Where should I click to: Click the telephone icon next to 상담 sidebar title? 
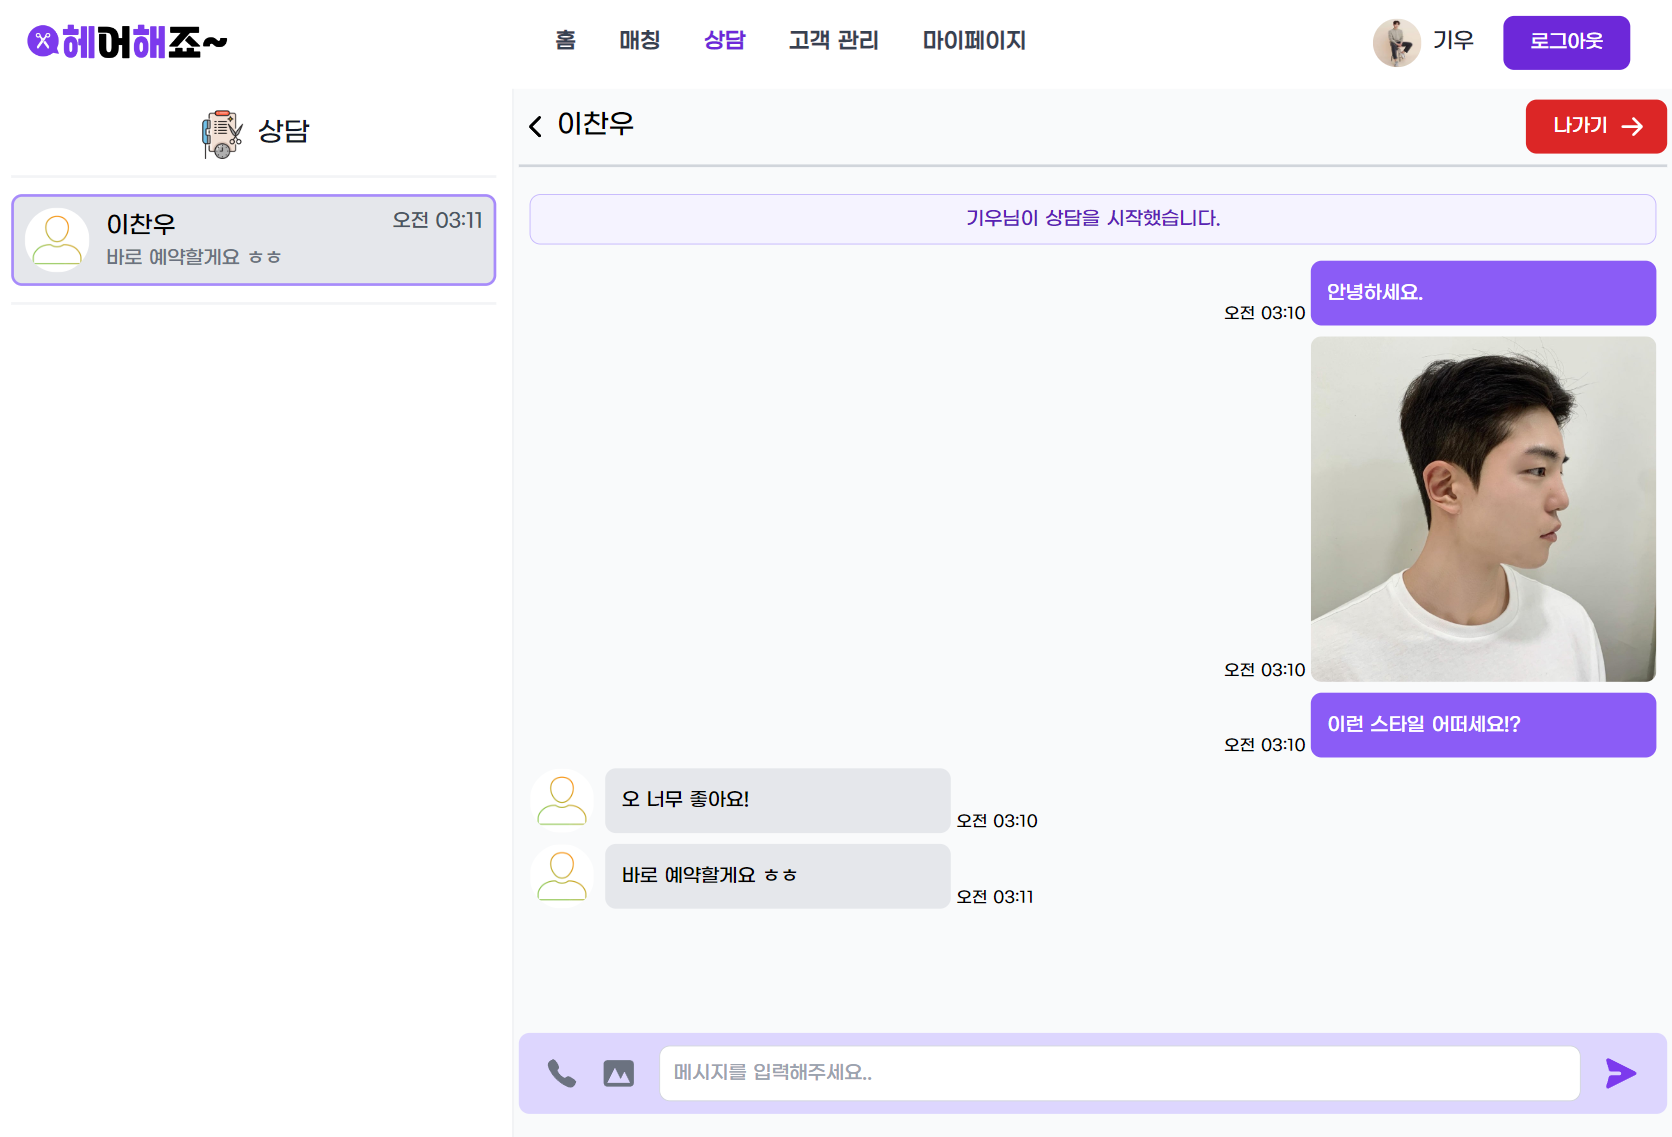(221, 132)
